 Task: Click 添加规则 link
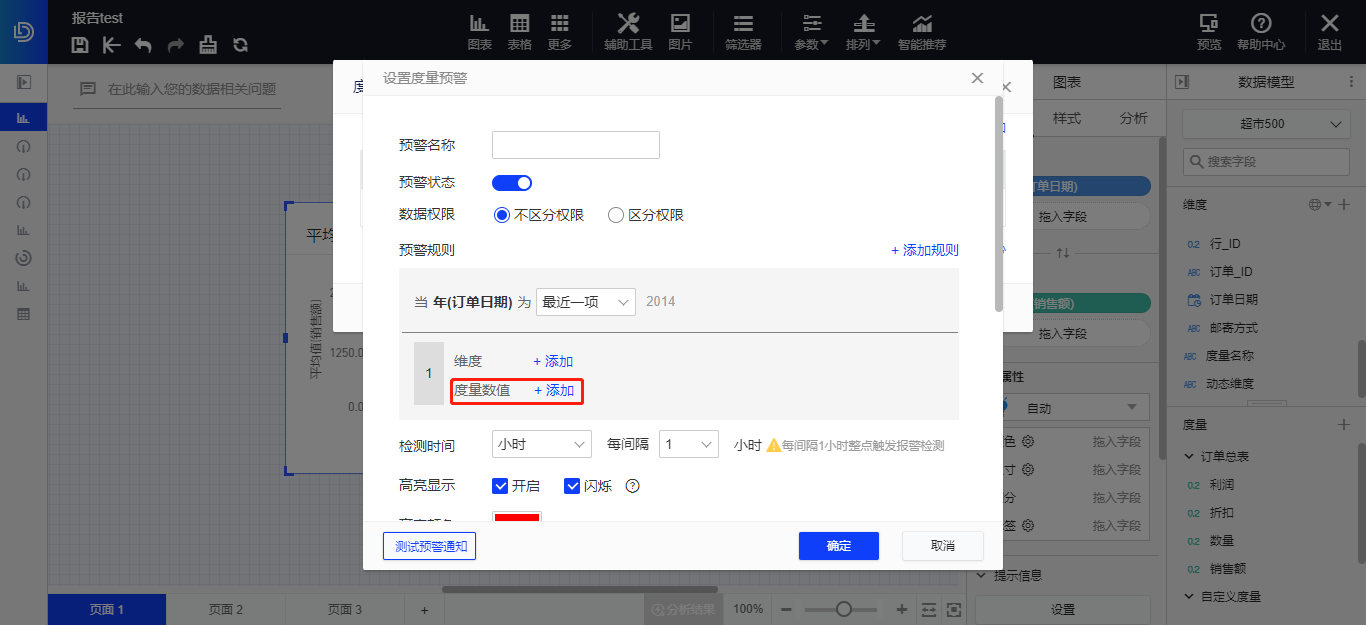925,250
